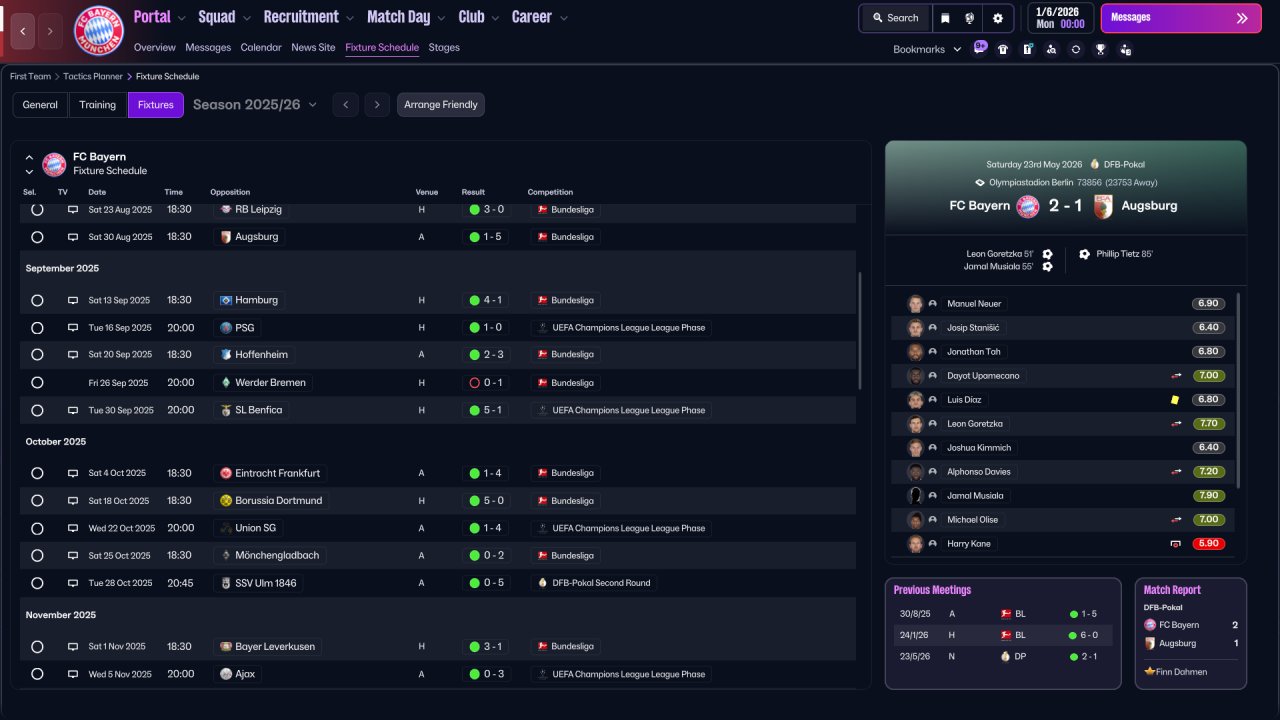This screenshot has height=720, width=1280.
Task: Click the fixture list vertical scrollbar
Action: (x=860, y=330)
